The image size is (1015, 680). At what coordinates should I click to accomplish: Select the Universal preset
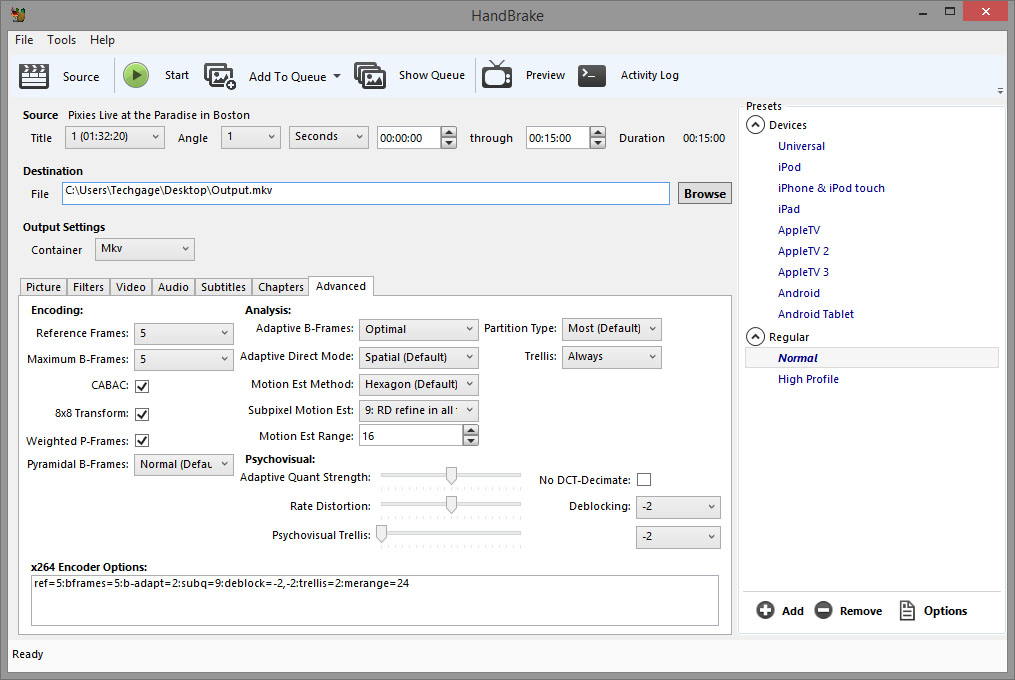[801, 146]
